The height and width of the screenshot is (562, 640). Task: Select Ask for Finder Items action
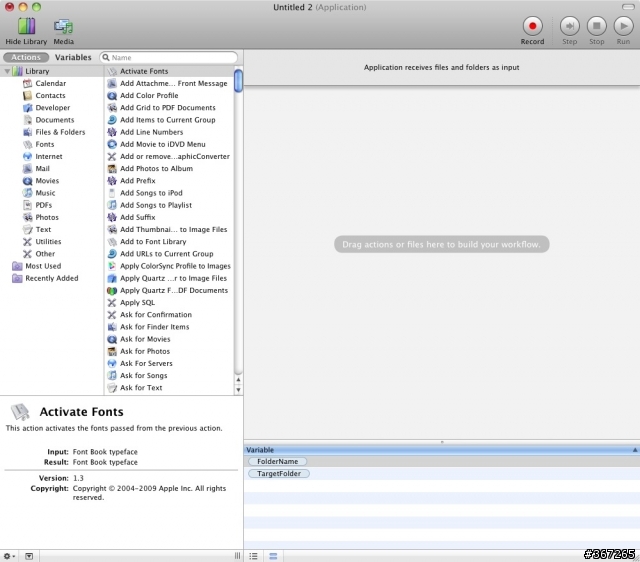tap(169, 327)
